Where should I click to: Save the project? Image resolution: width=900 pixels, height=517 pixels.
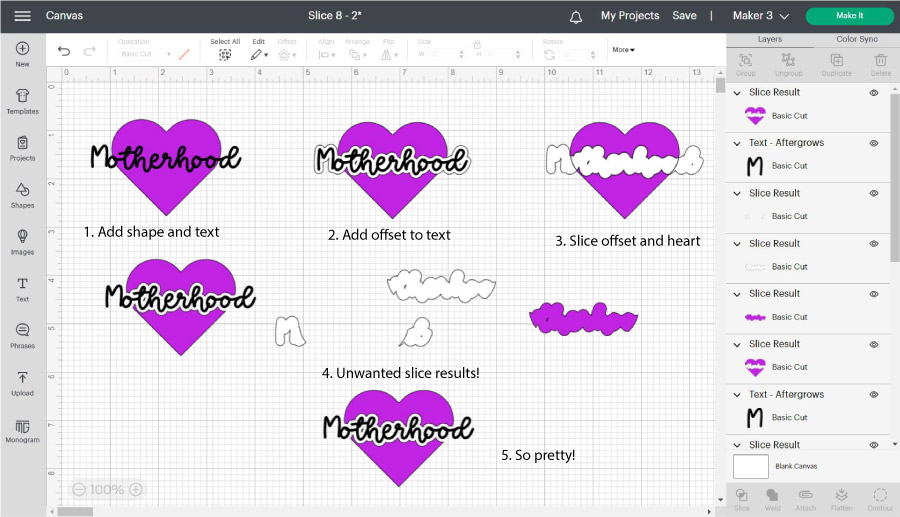pyautogui.click(x=684, y=15)
